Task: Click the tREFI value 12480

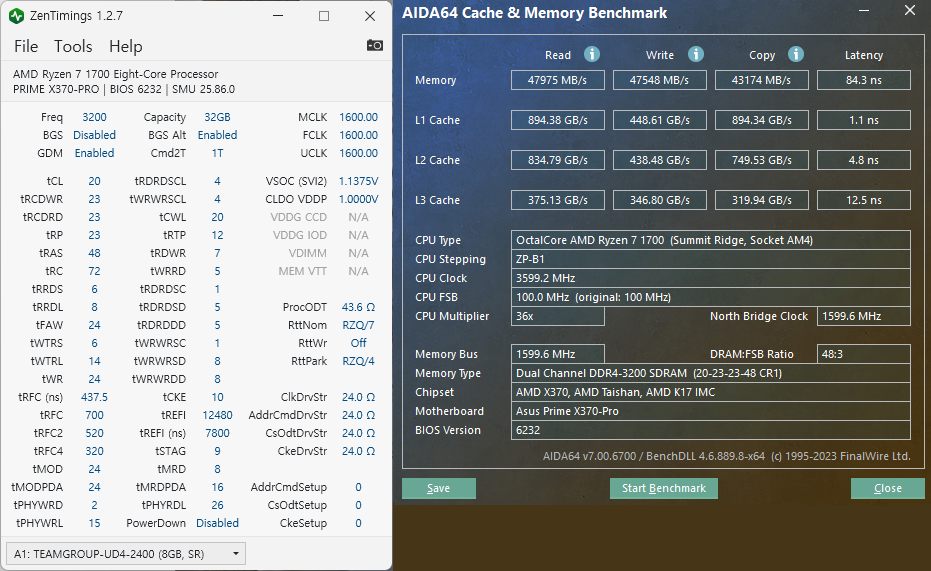Action: click(217, 415)
